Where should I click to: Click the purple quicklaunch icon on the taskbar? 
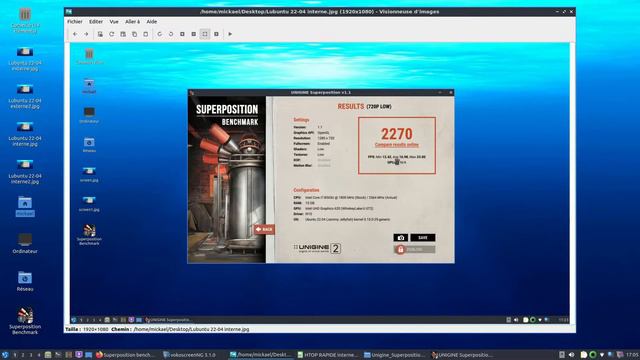[79, 355]
